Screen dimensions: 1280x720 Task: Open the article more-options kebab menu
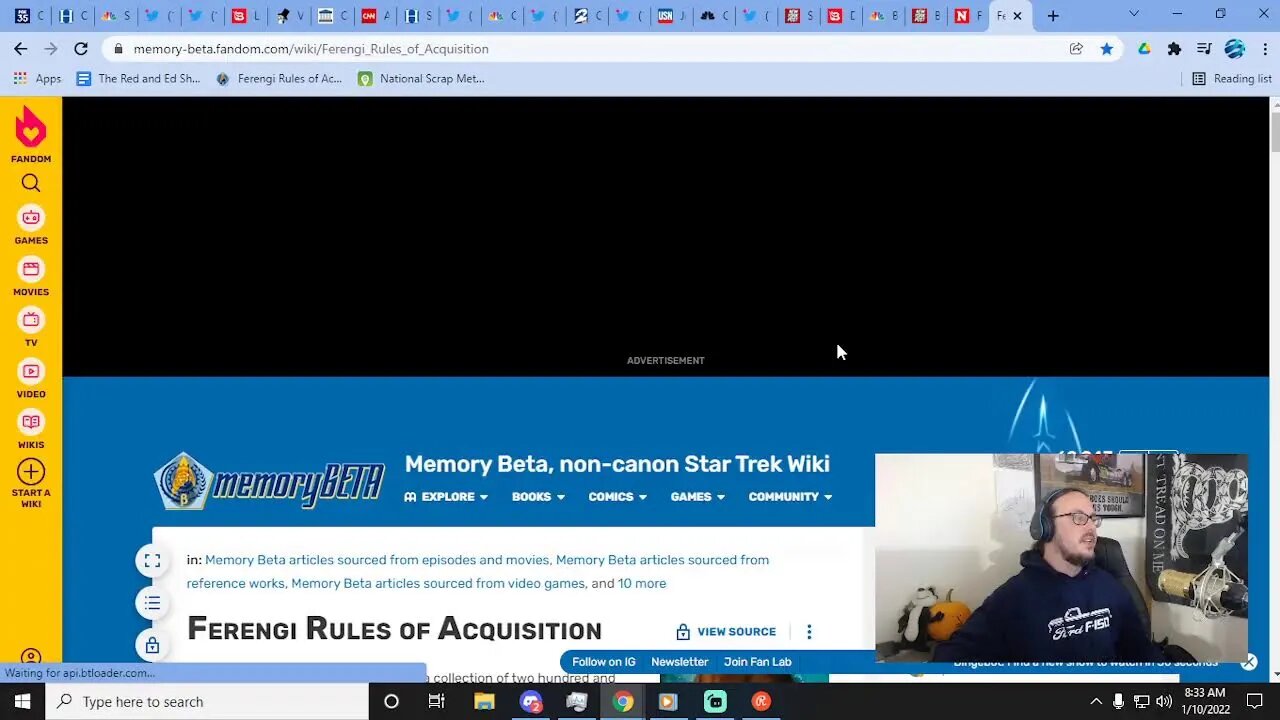click(809, 632)
